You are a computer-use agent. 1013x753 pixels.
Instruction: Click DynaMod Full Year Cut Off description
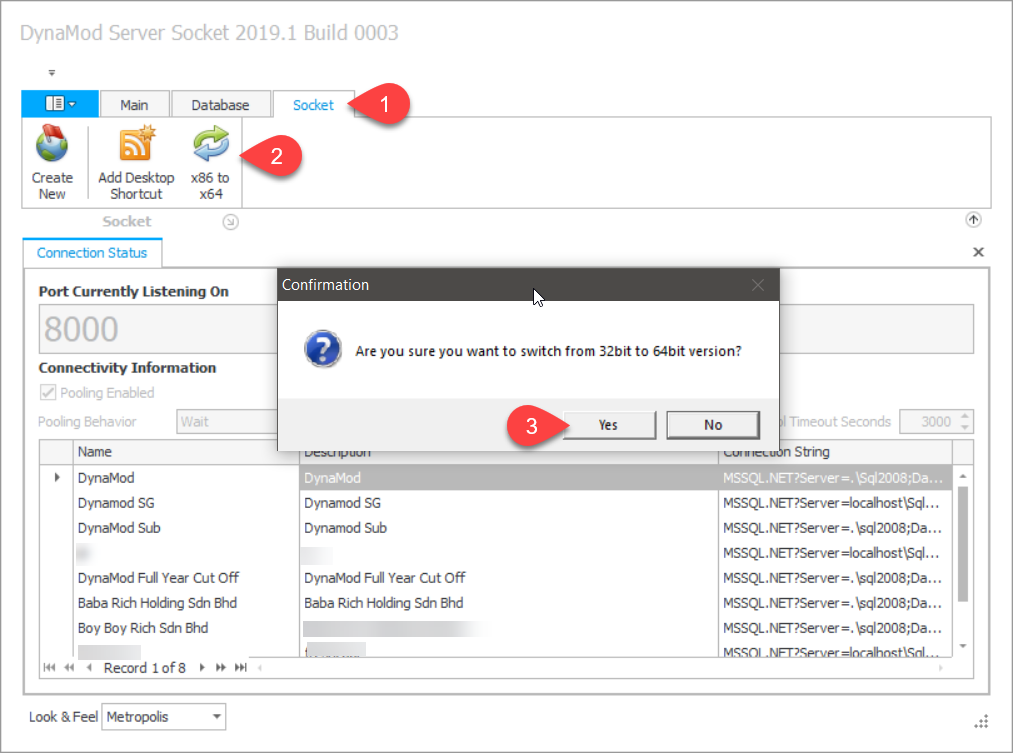click(509, 577)
